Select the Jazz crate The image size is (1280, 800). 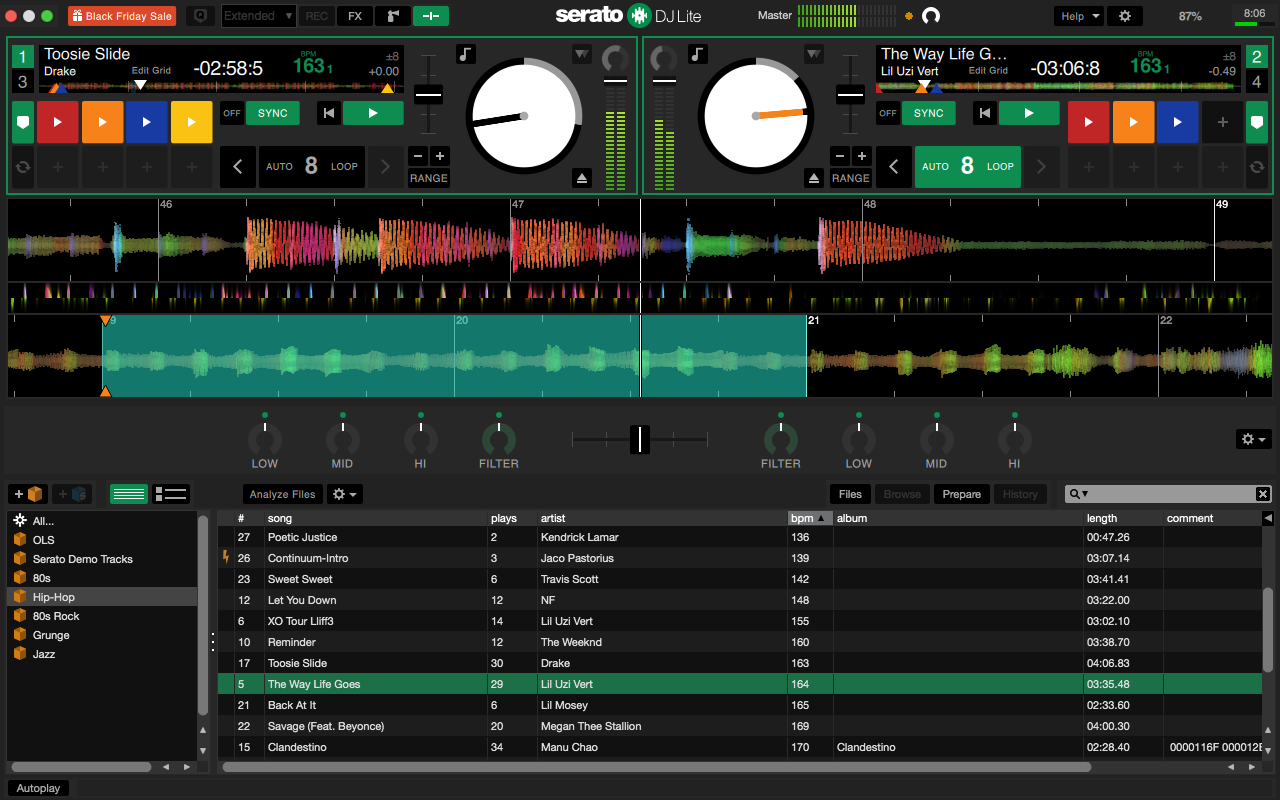(x=102, y=654)
